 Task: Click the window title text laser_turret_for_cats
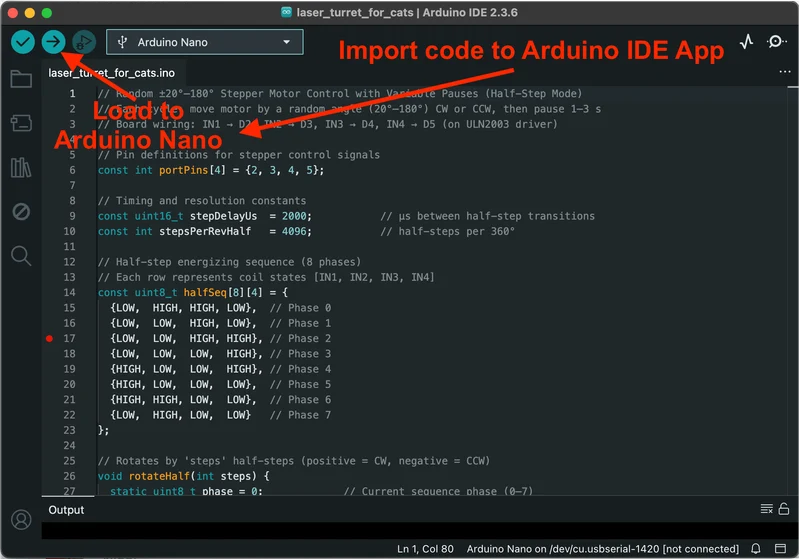pyautogui.click(x=355, y=12)
